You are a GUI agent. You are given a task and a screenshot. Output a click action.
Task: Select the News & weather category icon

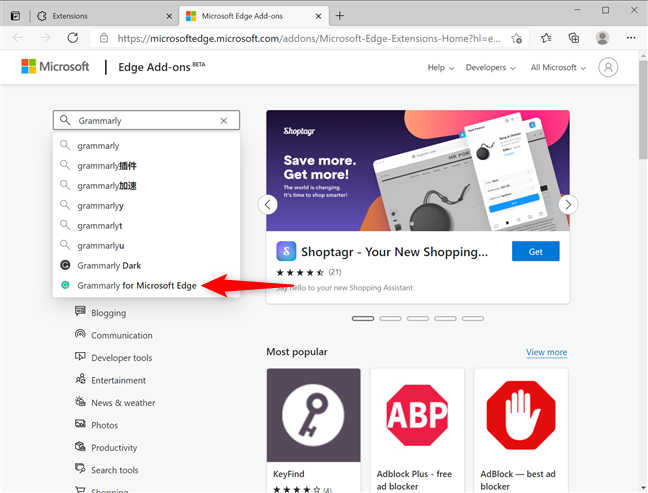coord(80,401)
